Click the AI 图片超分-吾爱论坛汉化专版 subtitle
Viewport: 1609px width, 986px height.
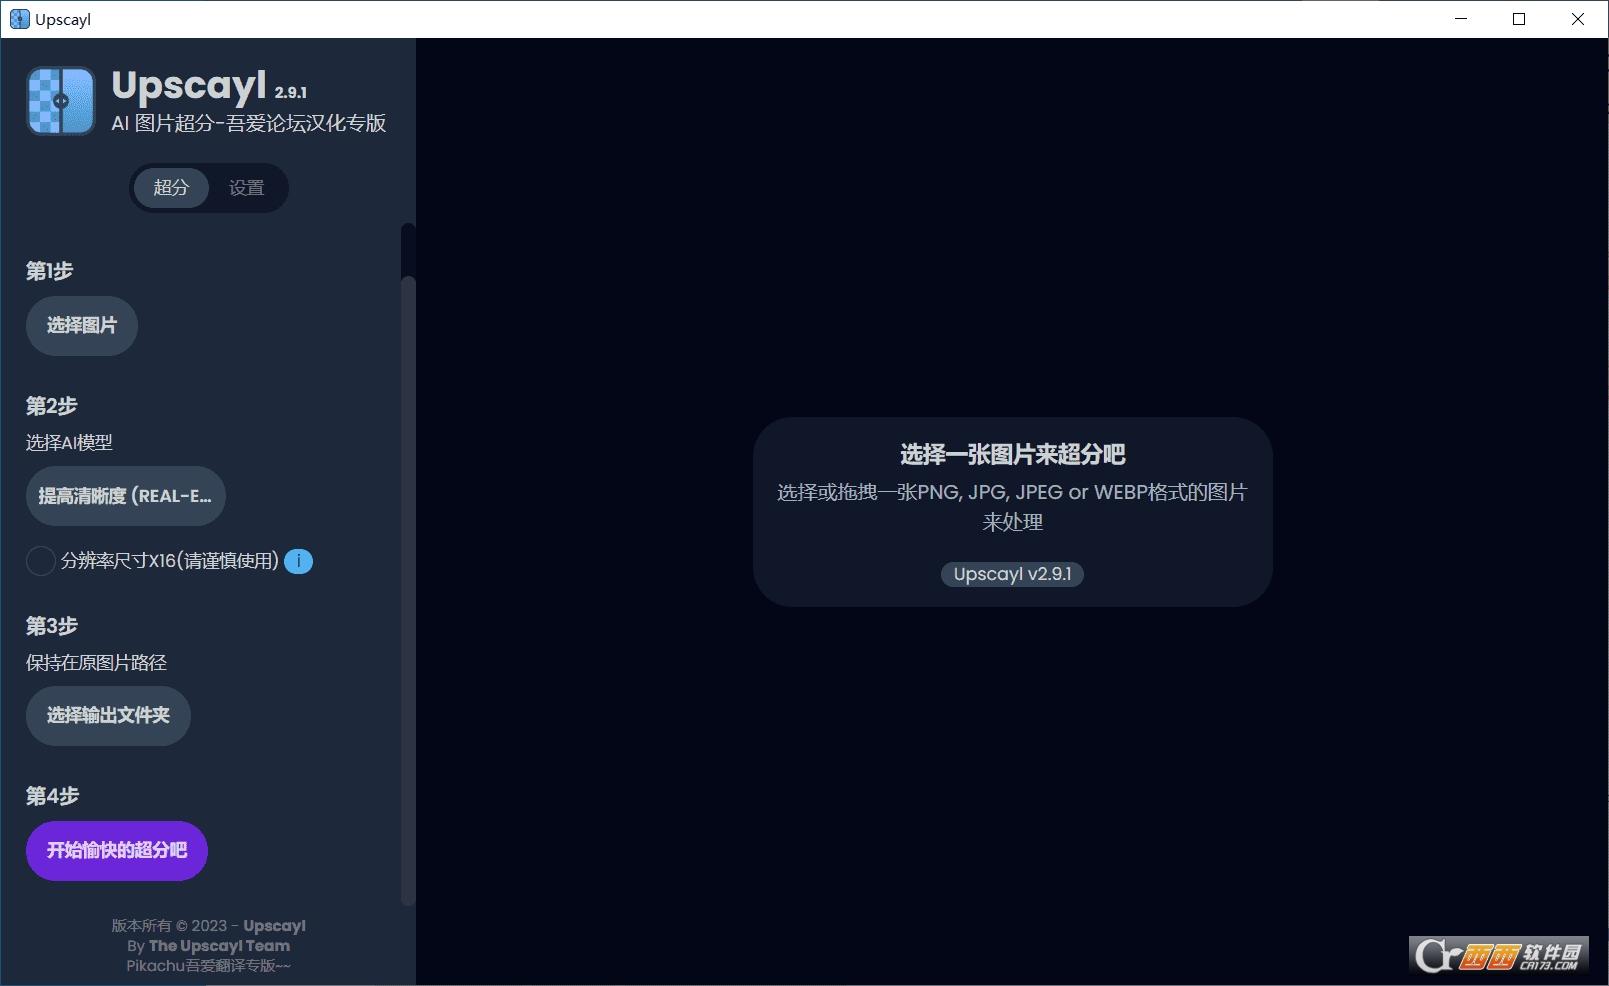click(249, 123)
